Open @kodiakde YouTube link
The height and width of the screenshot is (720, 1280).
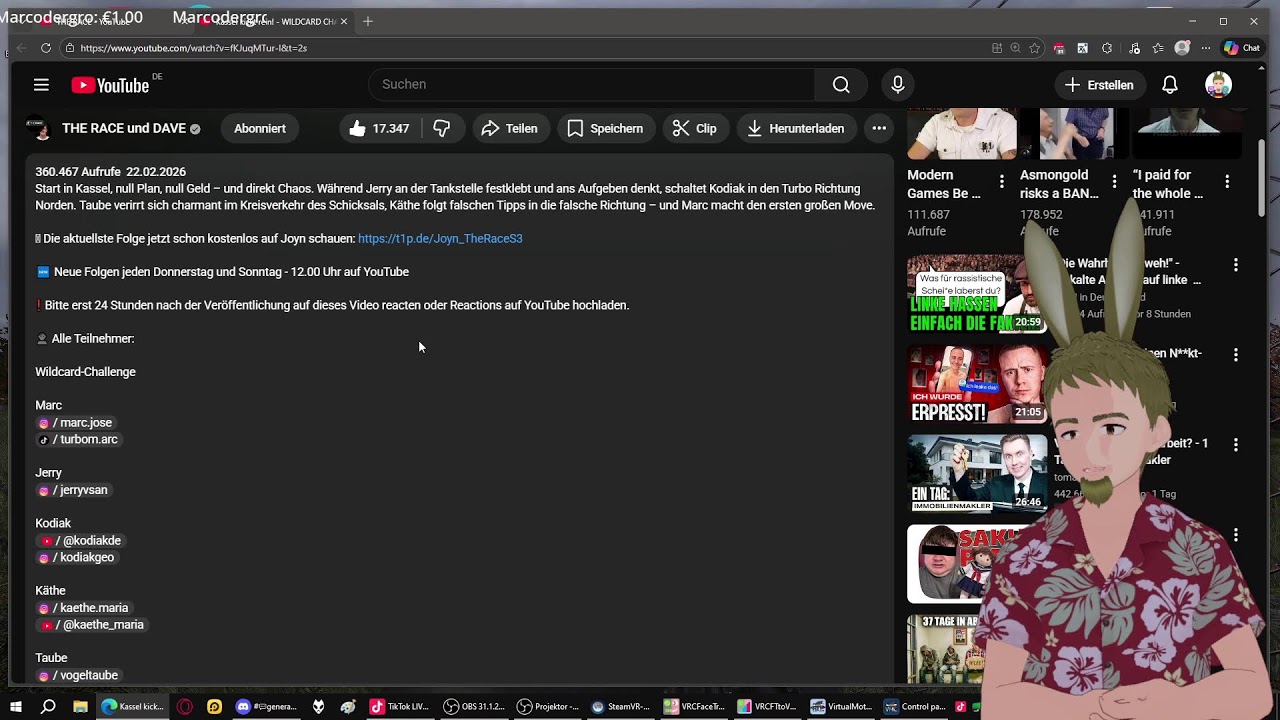click(x=81, y=541)
